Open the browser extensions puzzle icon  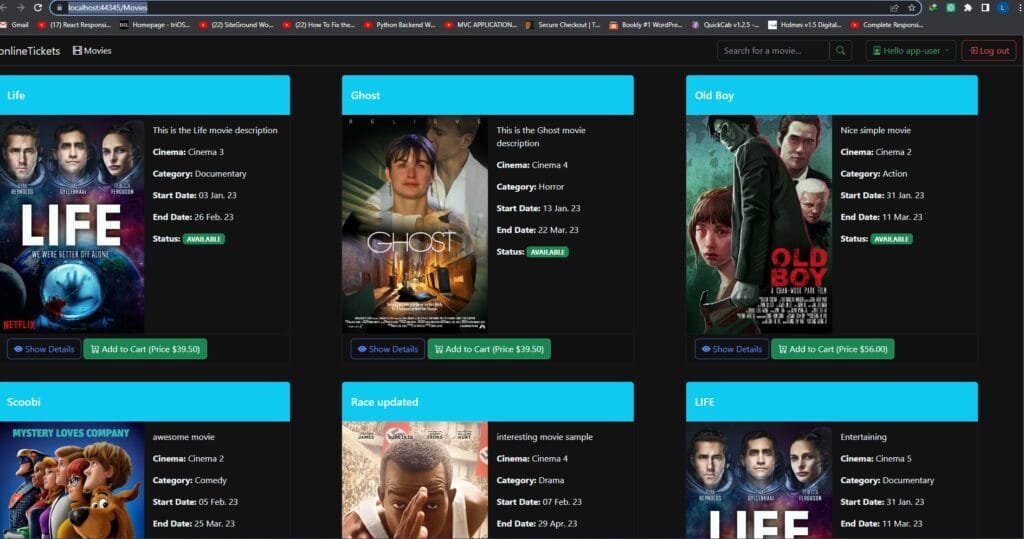(967, 7)
